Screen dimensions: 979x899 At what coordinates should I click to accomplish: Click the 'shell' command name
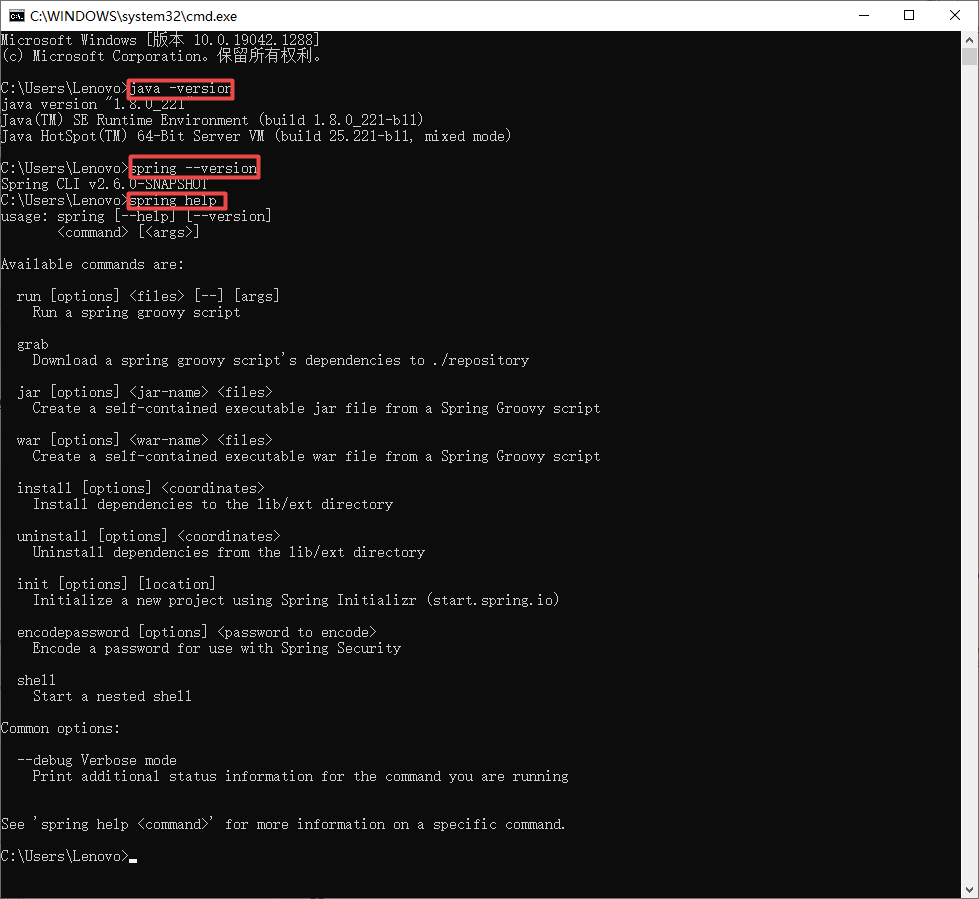click(x=36, y=680)
